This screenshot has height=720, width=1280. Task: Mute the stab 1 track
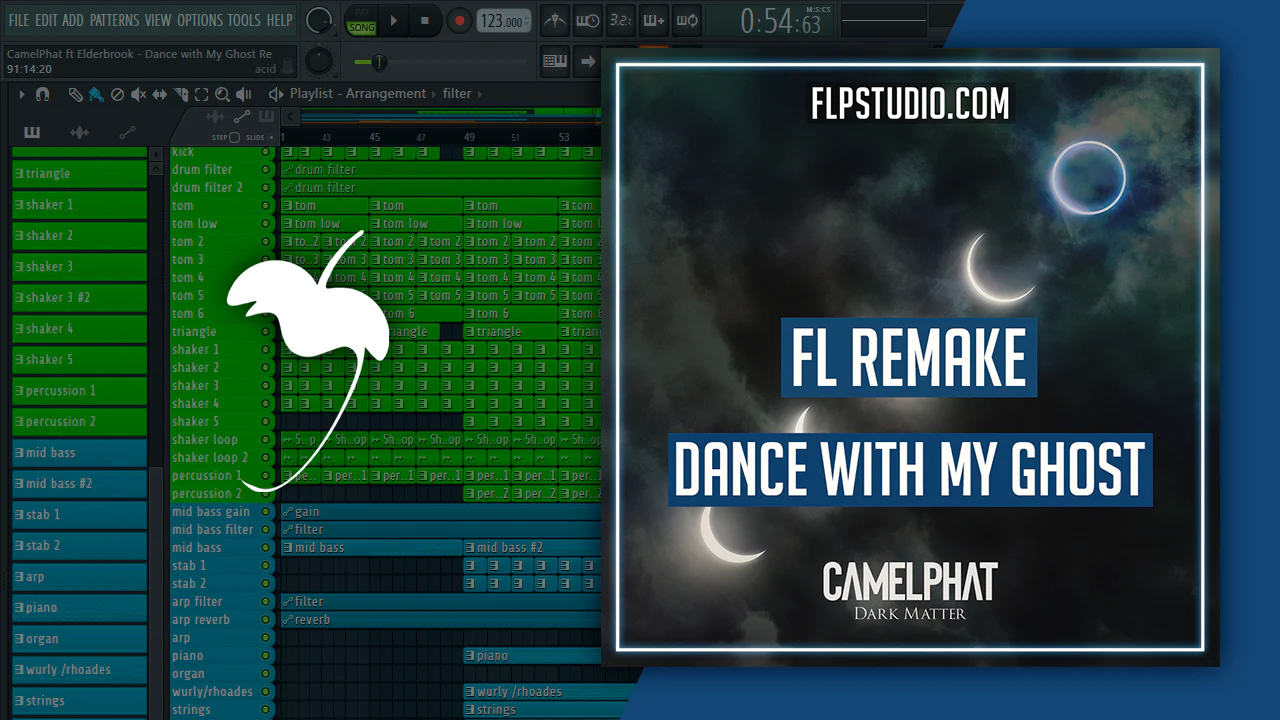[x=265, y=565]
